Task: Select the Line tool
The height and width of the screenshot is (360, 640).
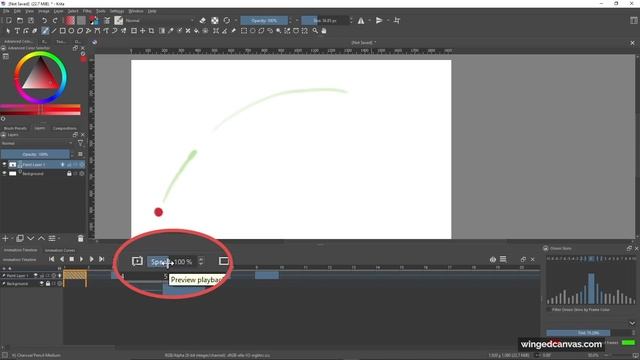Action: point(54,31)
